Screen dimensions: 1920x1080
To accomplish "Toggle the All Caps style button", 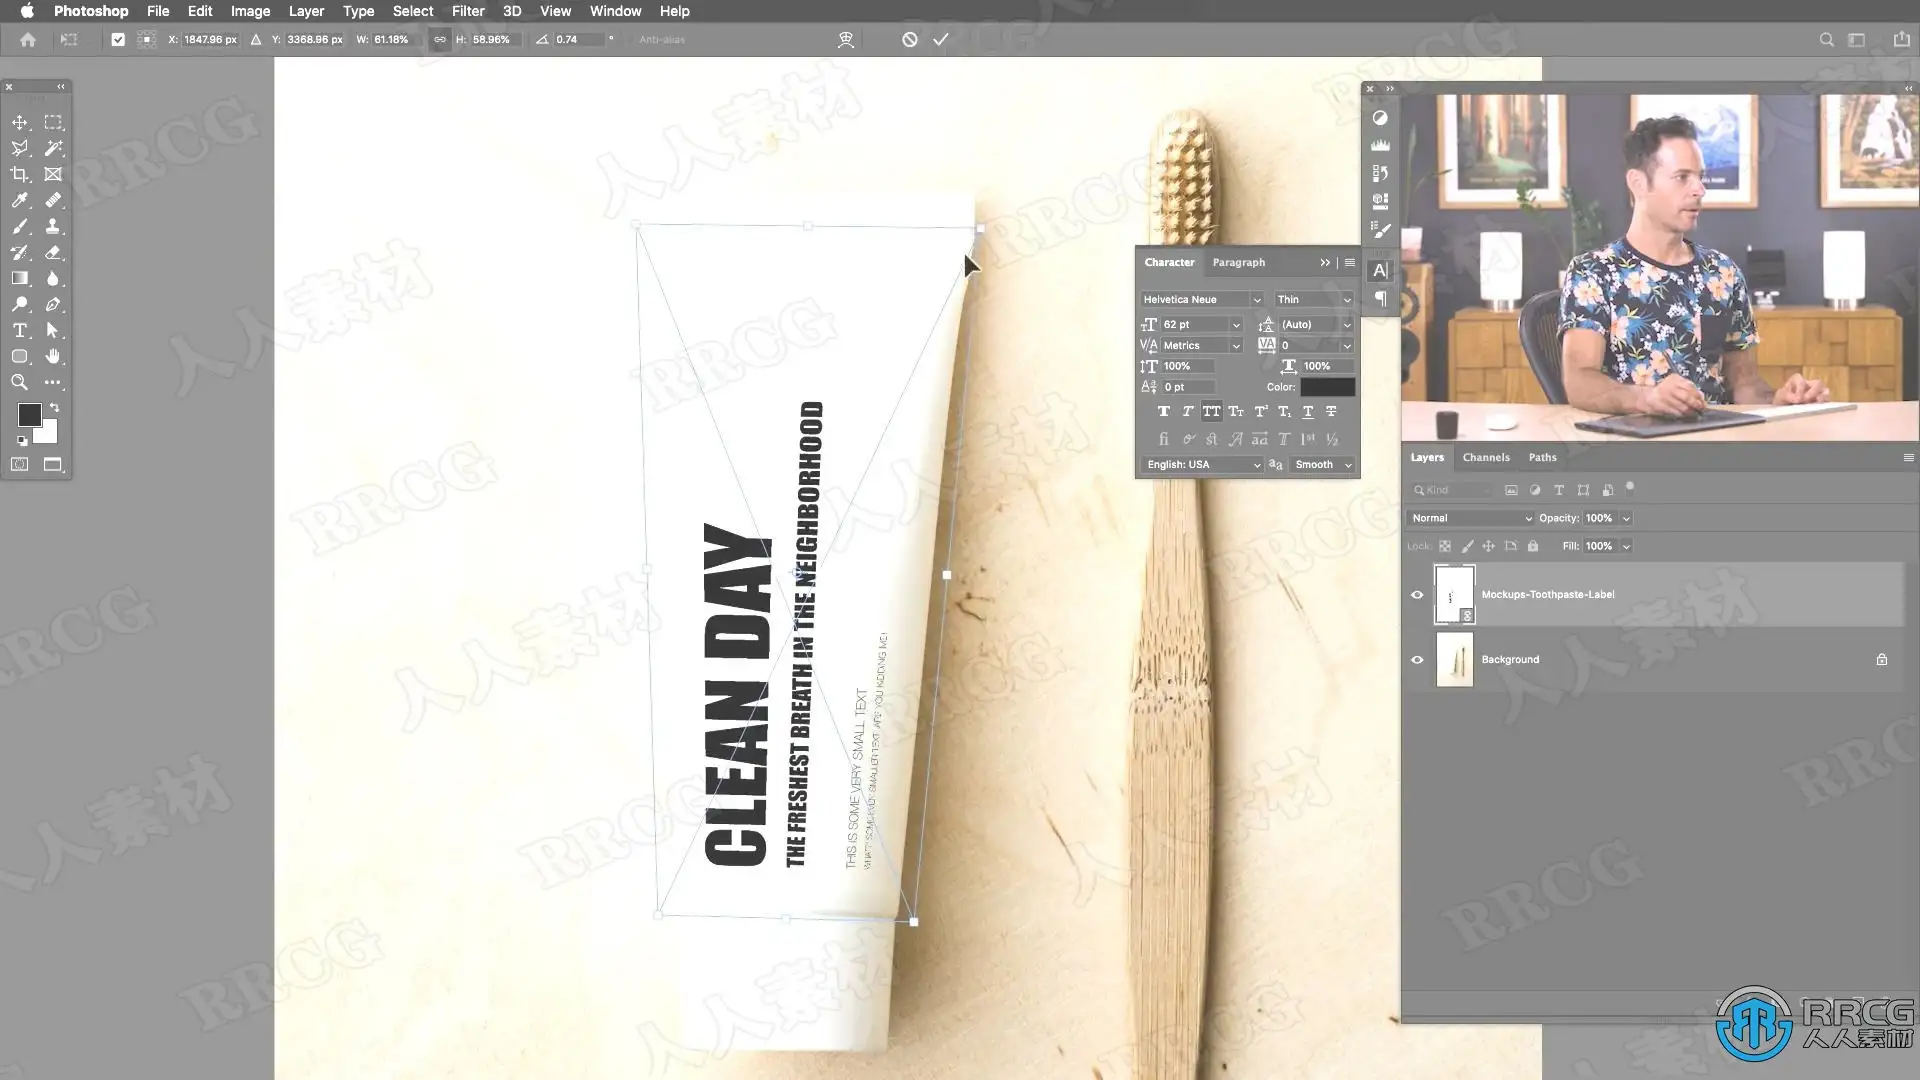I will 1211,411.
